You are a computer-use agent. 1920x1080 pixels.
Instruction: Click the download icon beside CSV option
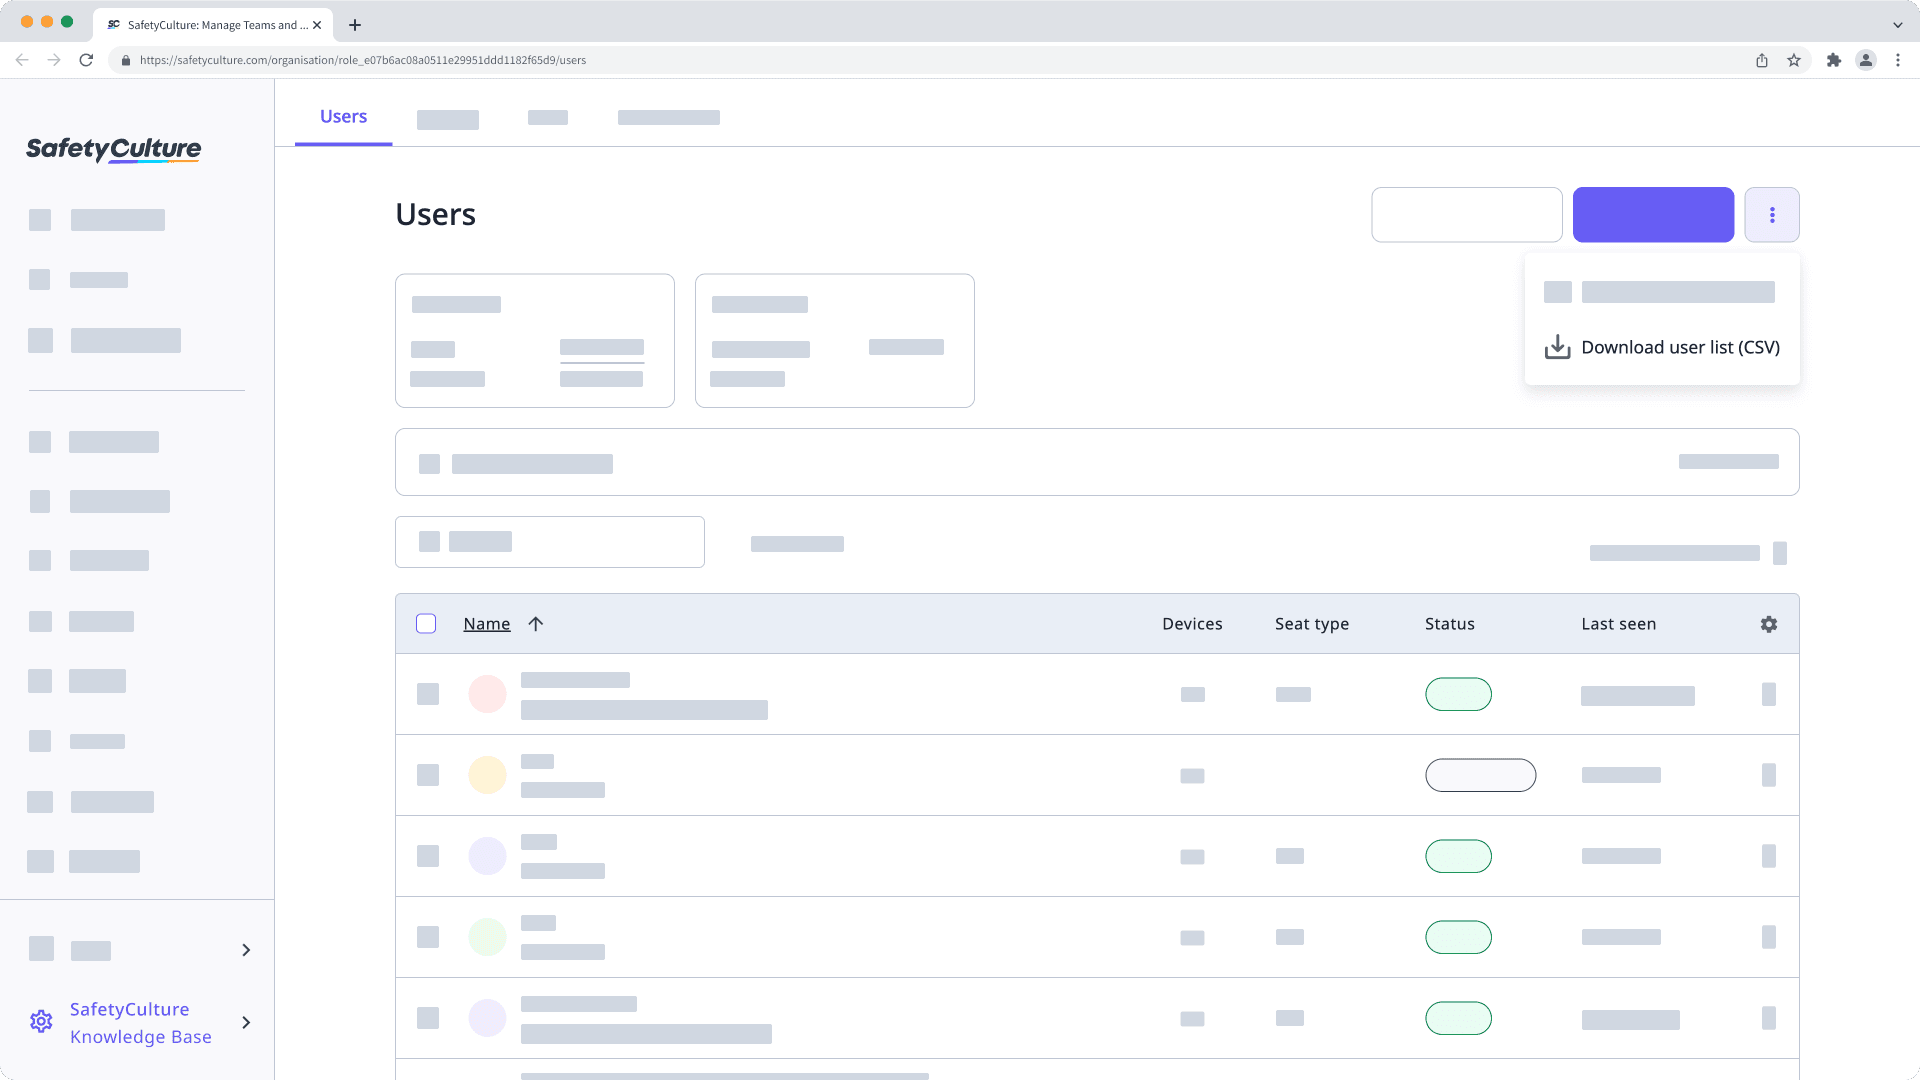[x=1557, y=347]
